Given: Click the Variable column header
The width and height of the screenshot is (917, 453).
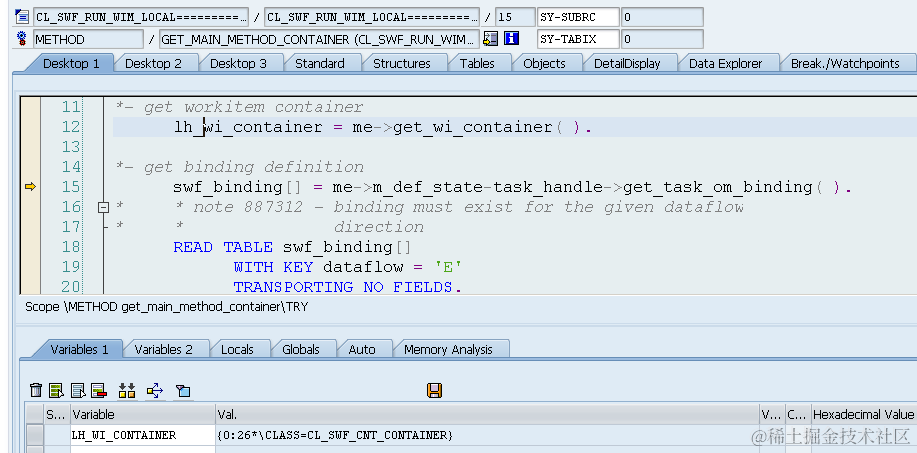Looking at the screenshot, I should 143,414.
